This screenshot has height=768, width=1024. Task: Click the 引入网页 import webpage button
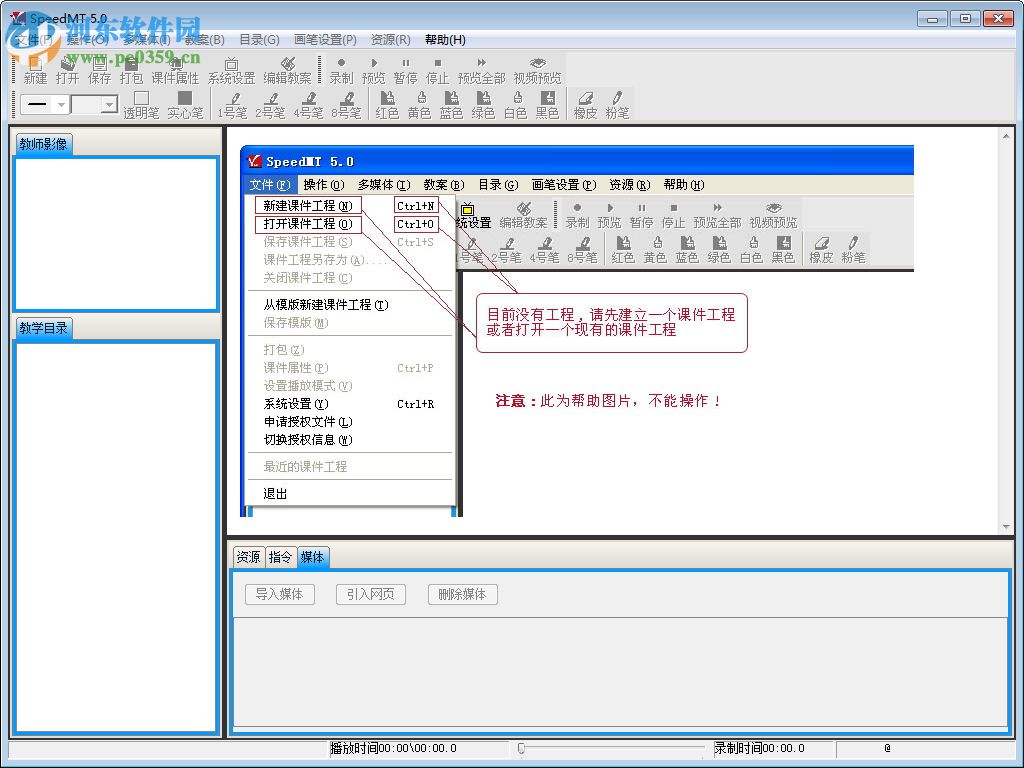point(370,593)
